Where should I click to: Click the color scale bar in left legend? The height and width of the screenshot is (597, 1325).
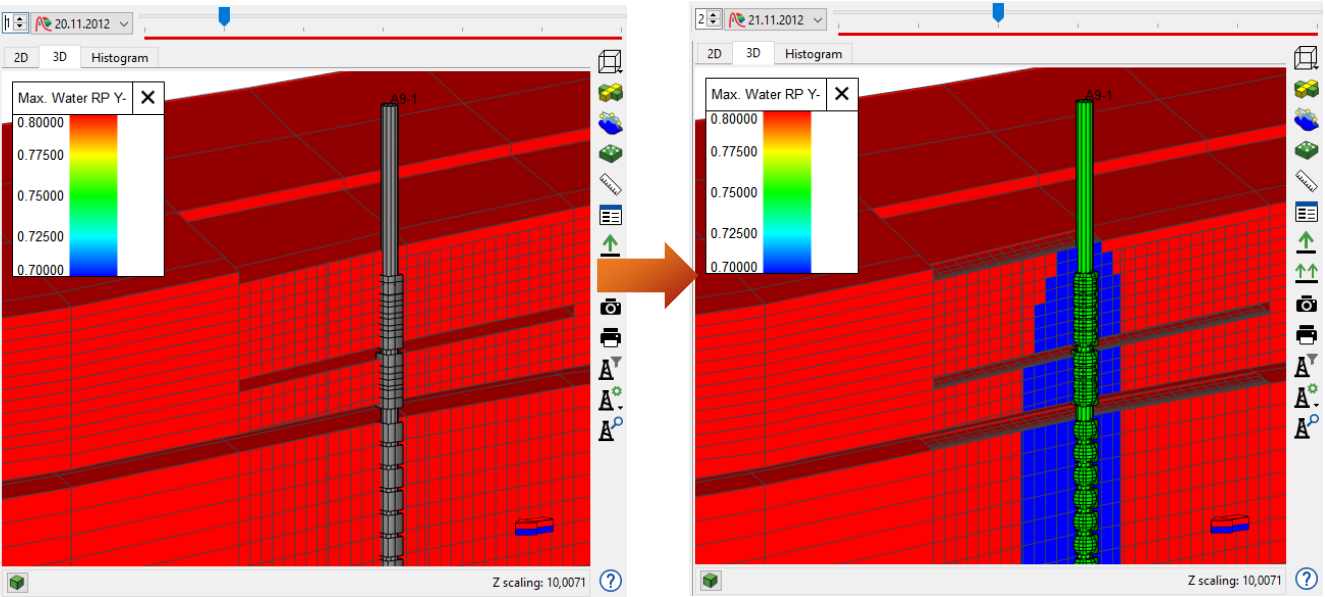93,195
